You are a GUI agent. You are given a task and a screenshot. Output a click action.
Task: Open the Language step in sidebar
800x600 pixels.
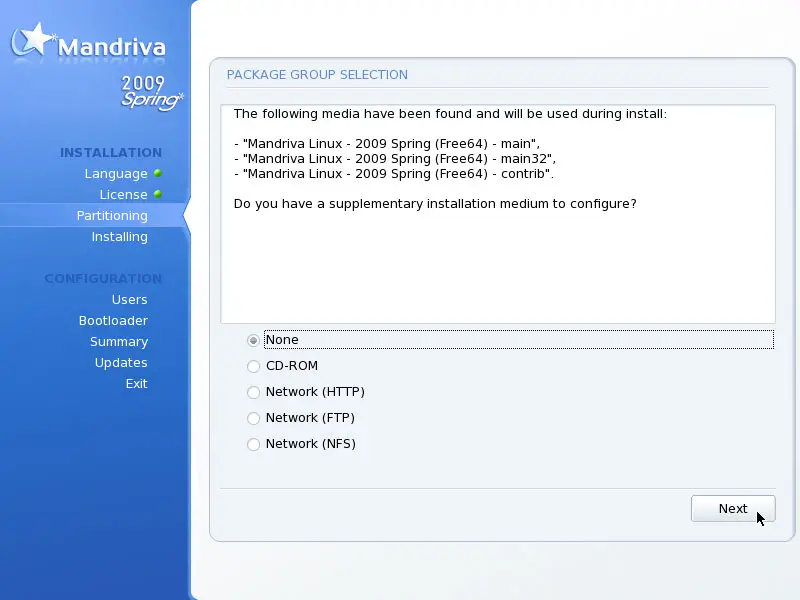click(x=116, y=174)
